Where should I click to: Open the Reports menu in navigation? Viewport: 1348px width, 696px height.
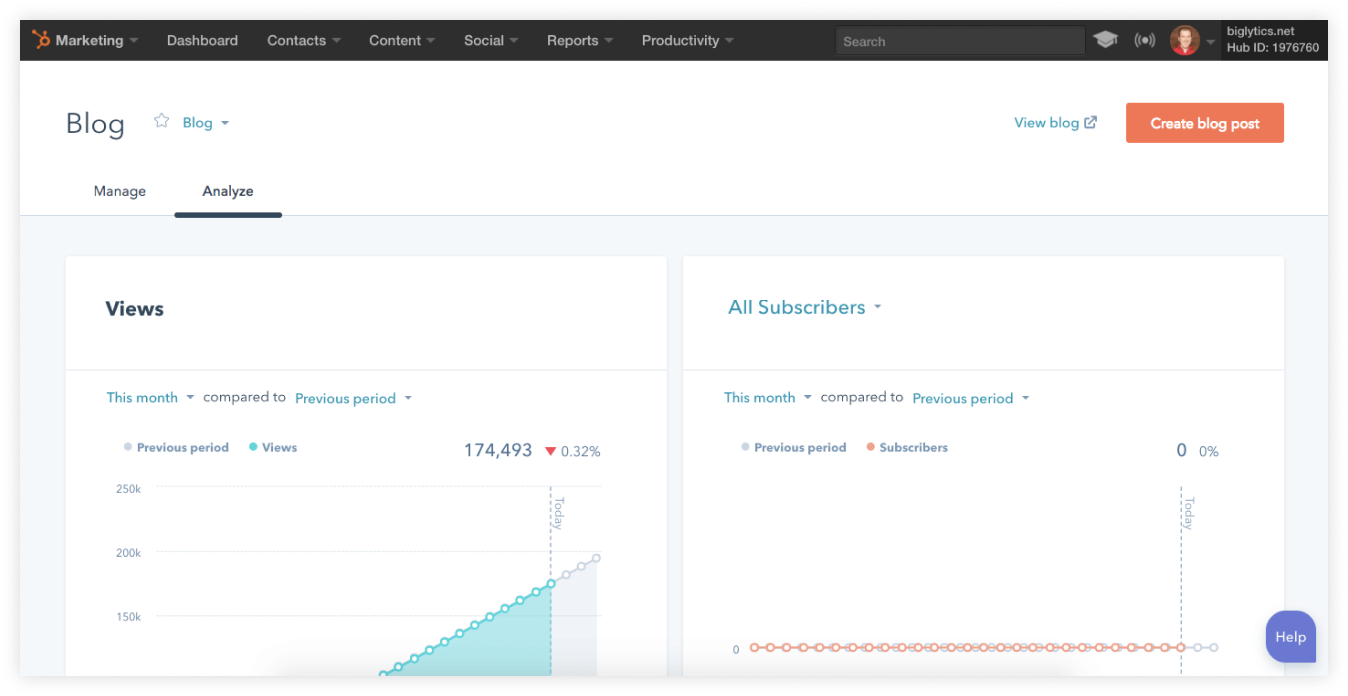(579, 41)
